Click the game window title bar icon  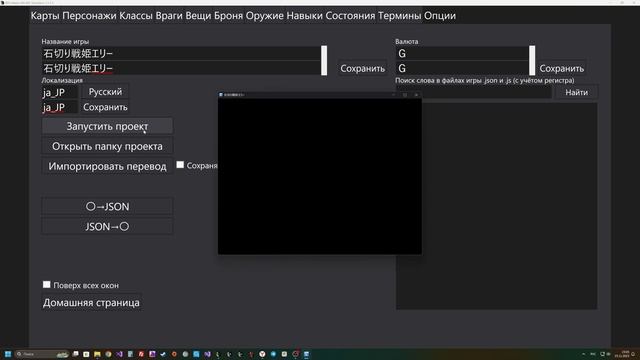(221, 95)
